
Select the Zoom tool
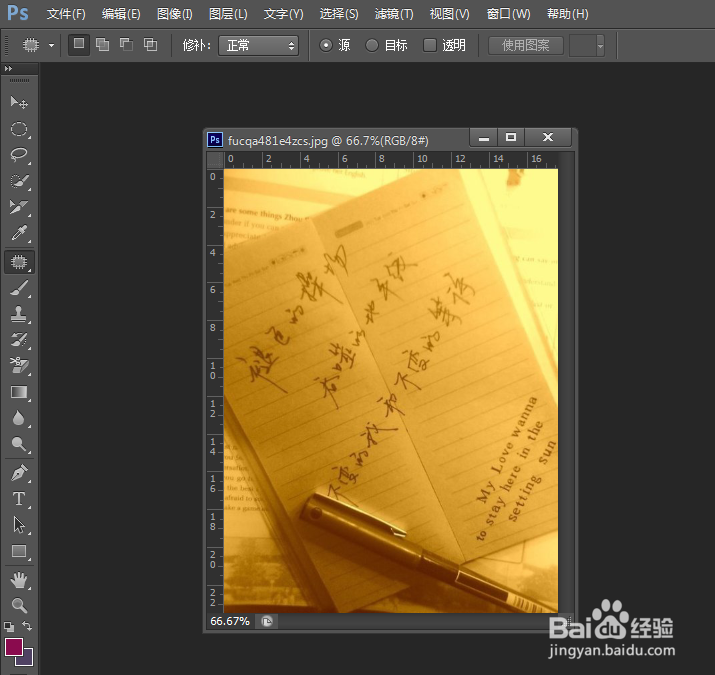click(x=19, y=606)
